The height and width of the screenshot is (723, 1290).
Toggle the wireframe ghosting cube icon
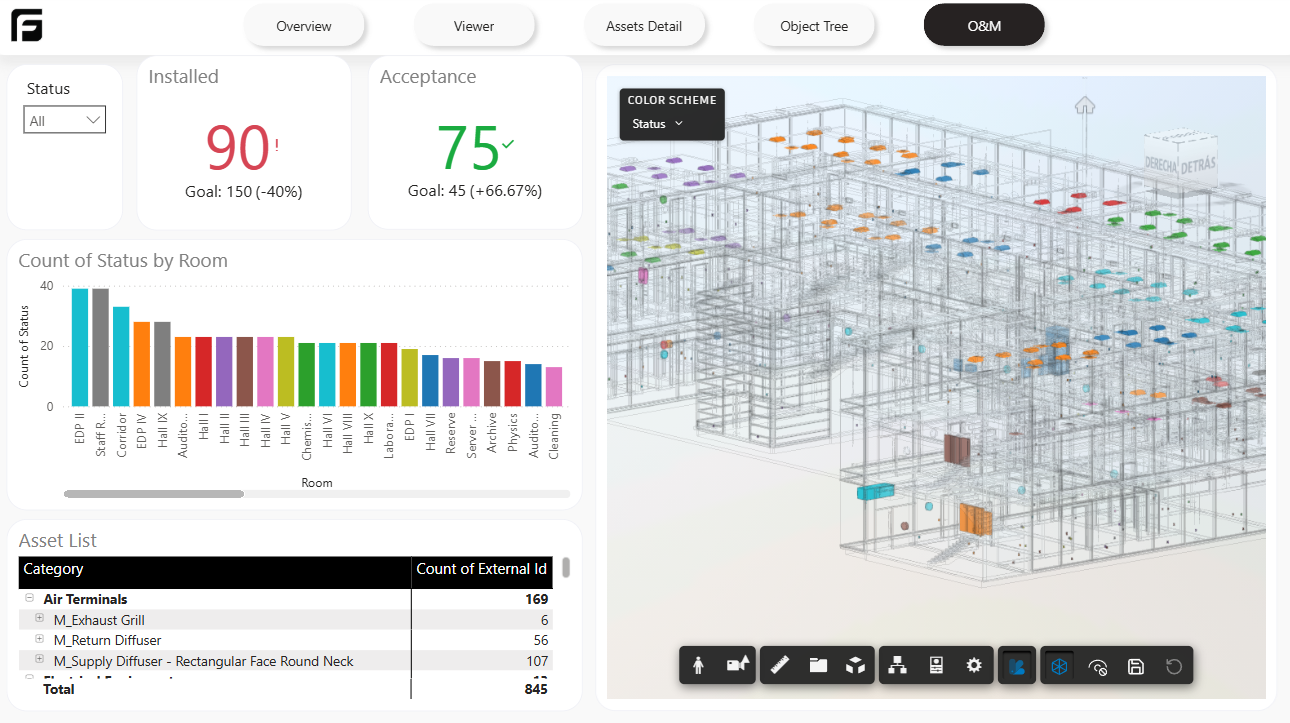coord(1057,665)
